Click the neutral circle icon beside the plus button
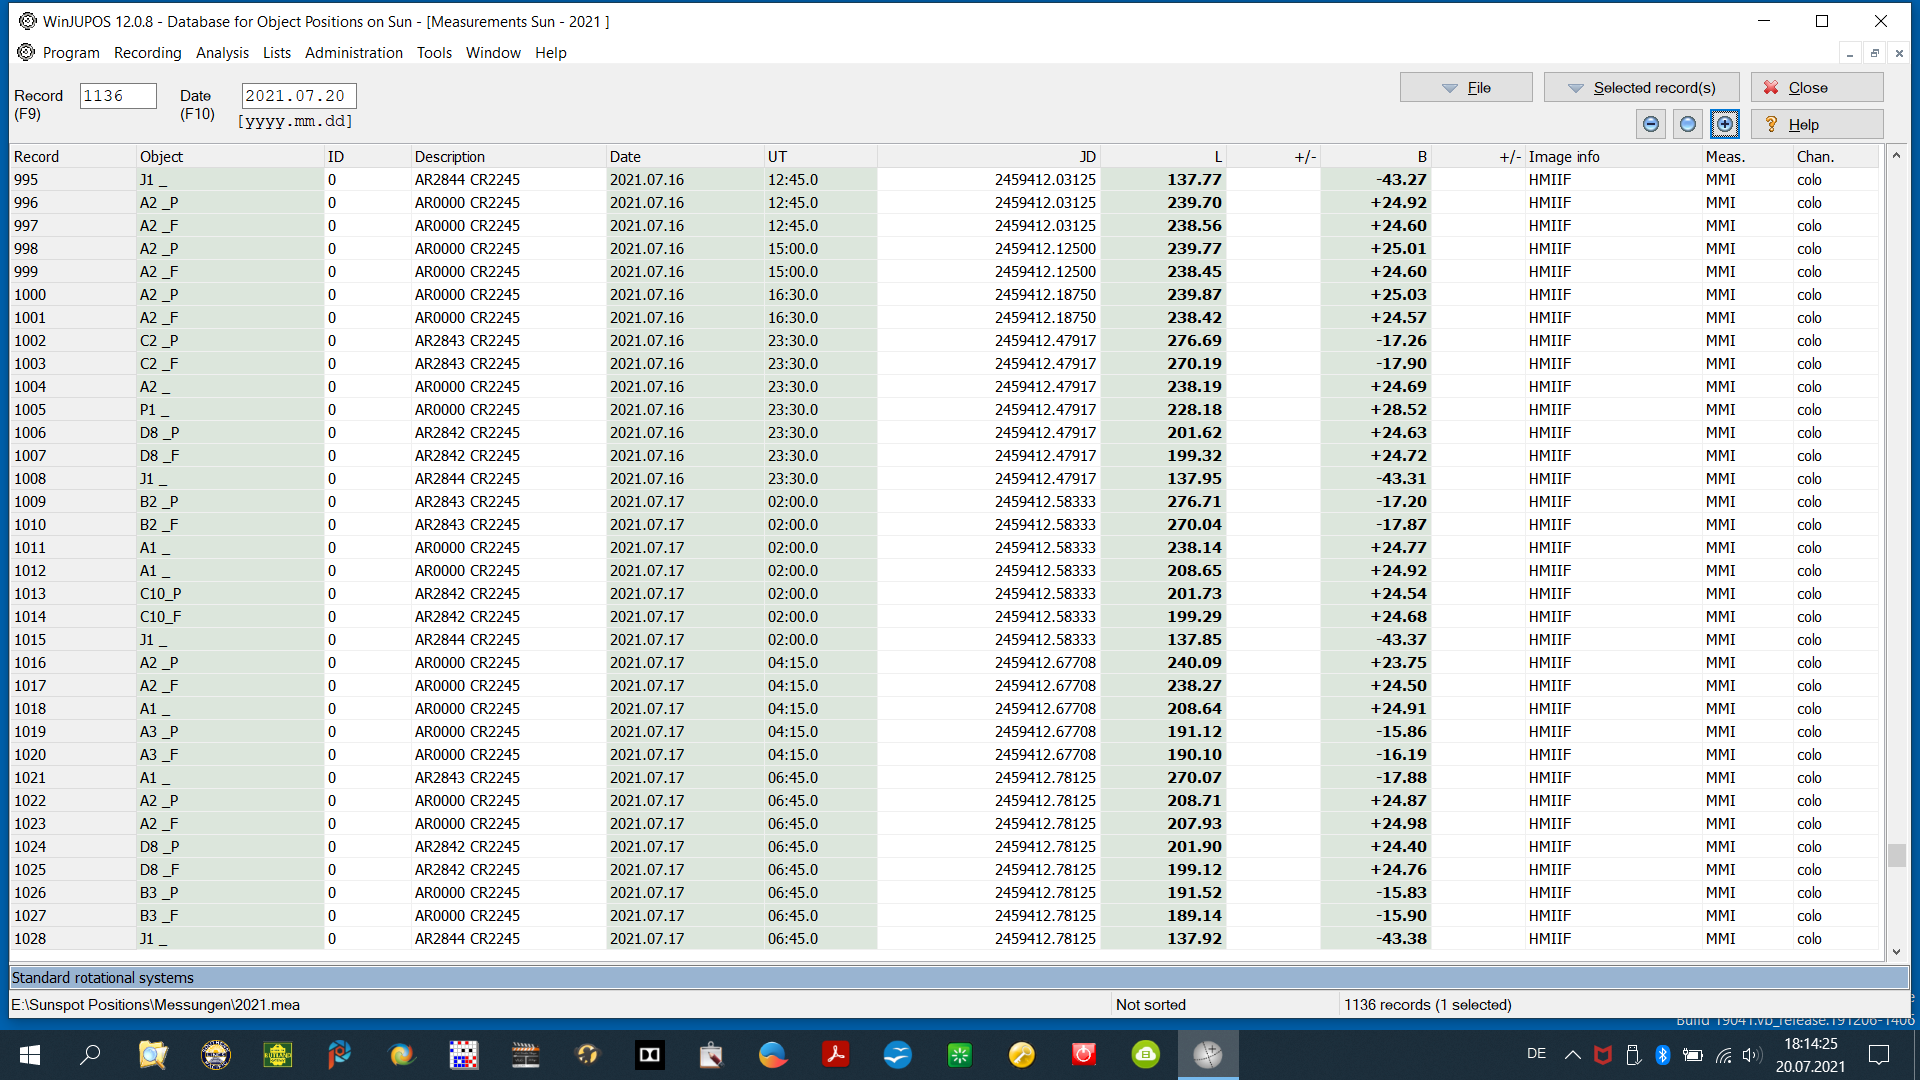The image size is (1920, 1080). coord(1687,124)
